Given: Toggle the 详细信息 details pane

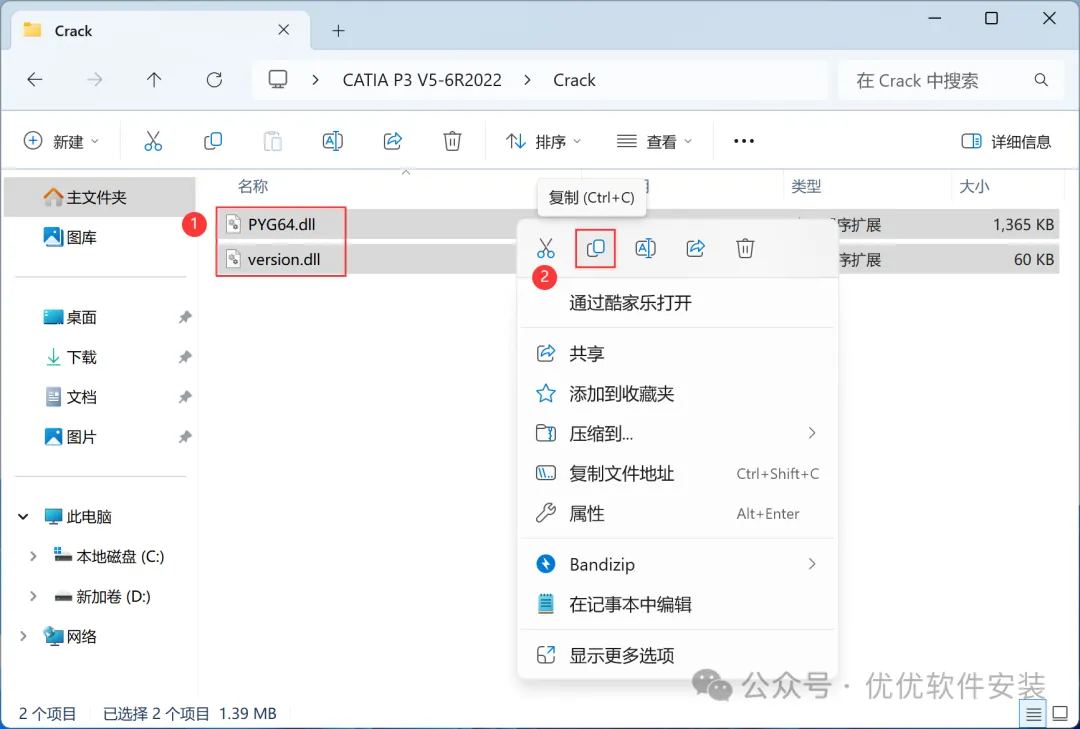Looking at the screenshot, I should (x=1006, y=141).
